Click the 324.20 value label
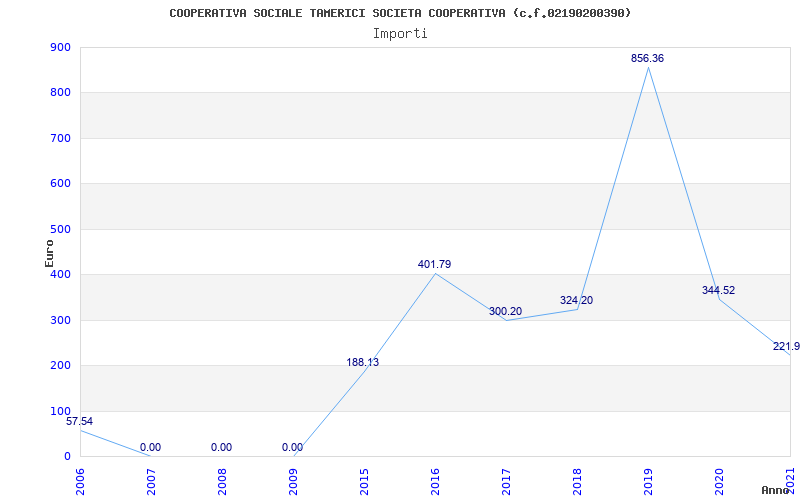The height and width of the screenshot is (500, 800). coord(577,300)
